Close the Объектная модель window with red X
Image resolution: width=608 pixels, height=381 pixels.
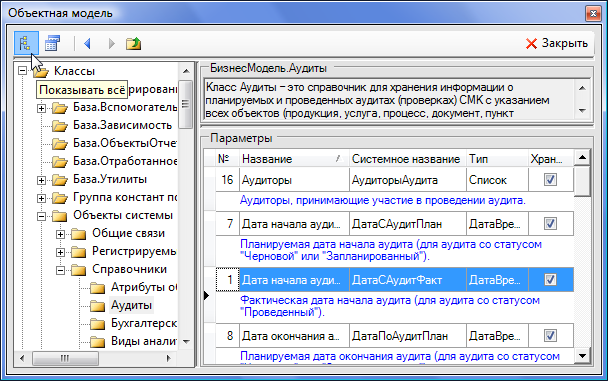[593, 14]
